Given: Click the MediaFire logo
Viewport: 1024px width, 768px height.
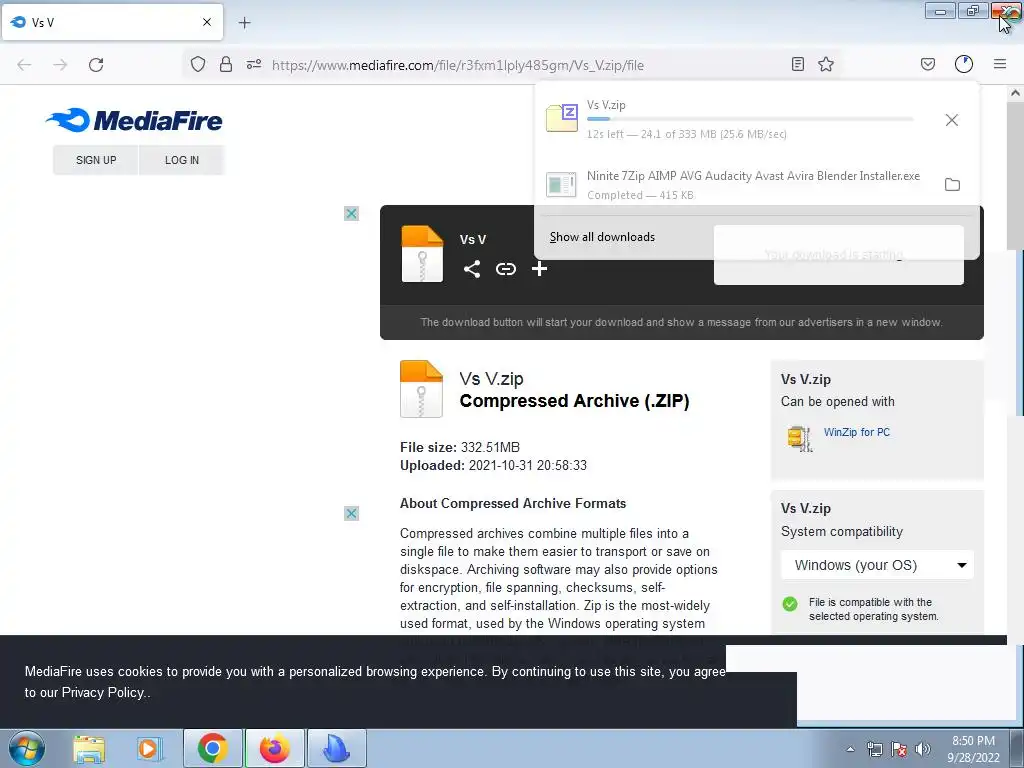Looking at the screenshot, I should tap(134, 120).
